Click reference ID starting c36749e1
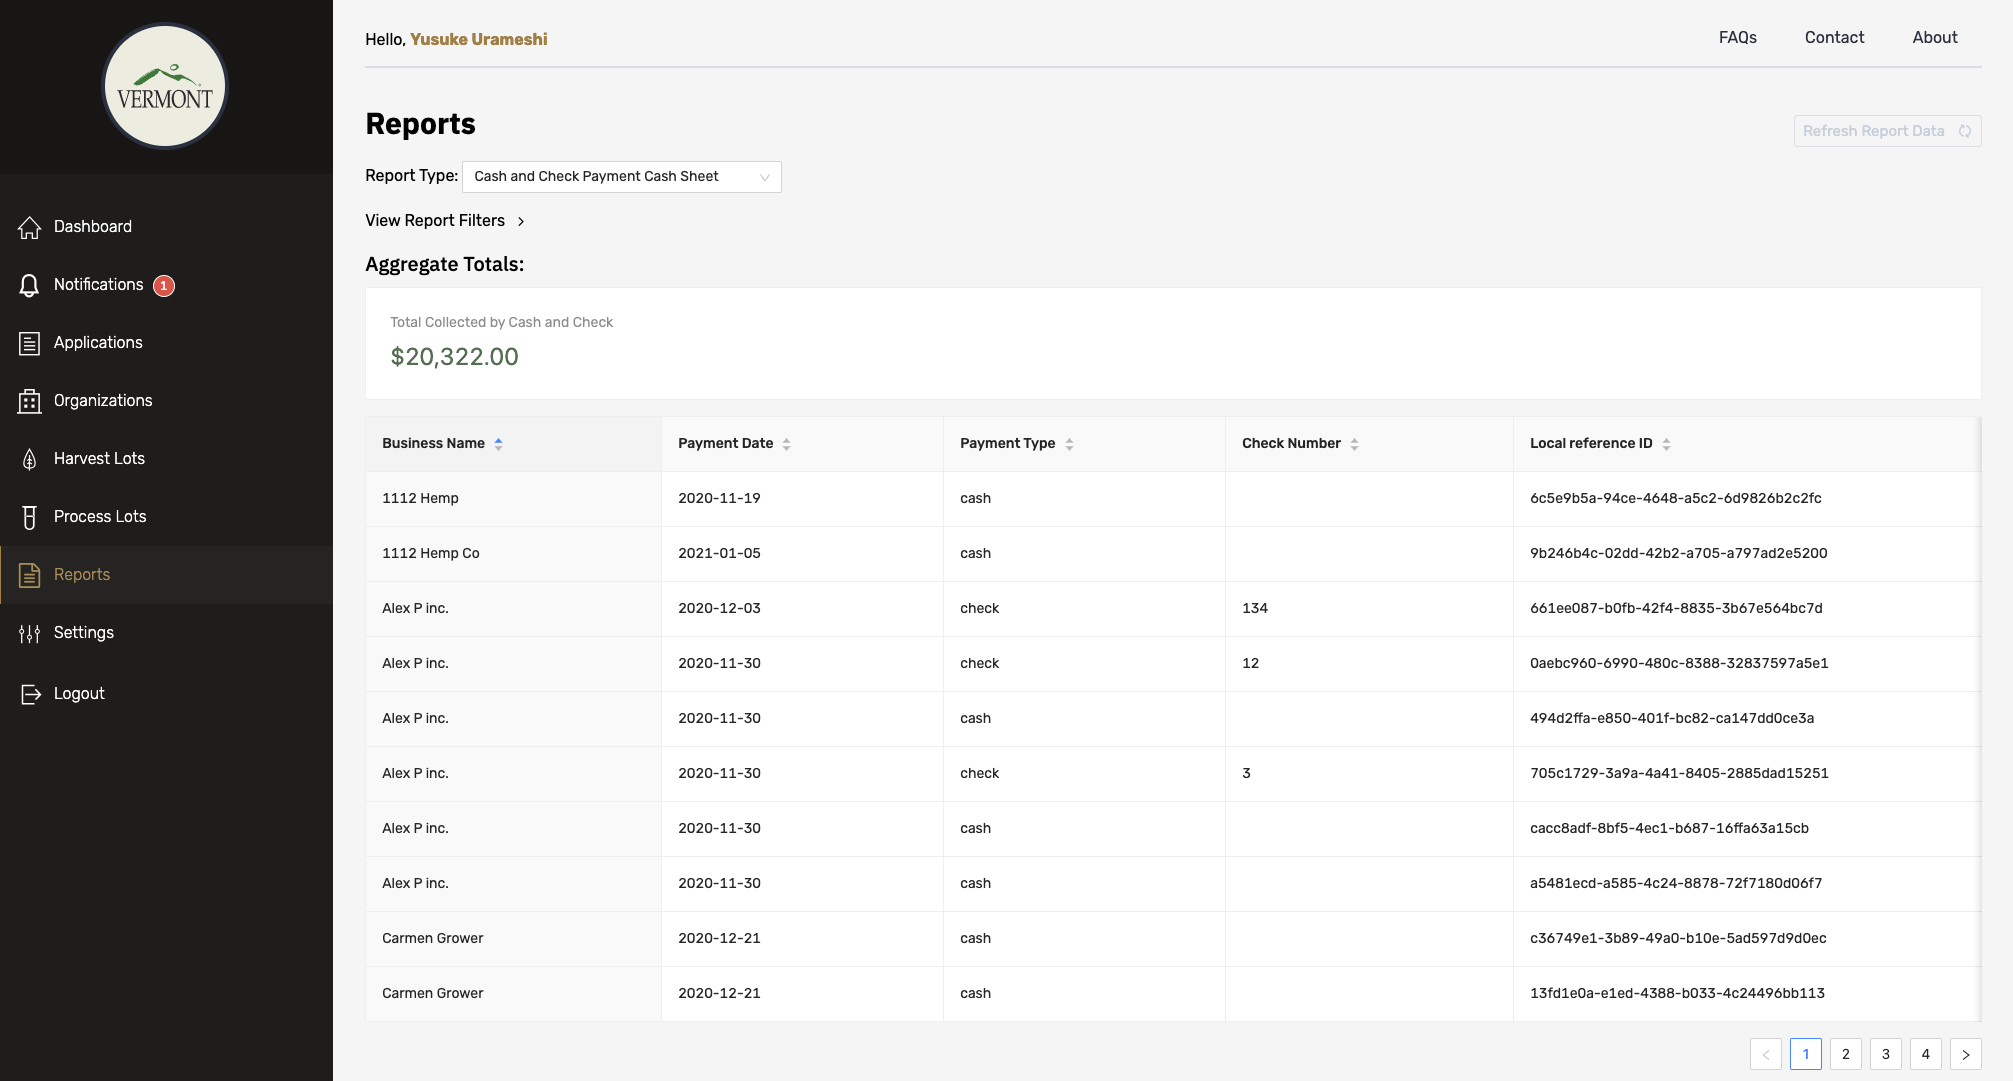The width and height of the screenshot is (2013, 1081). click(1678, 938)
